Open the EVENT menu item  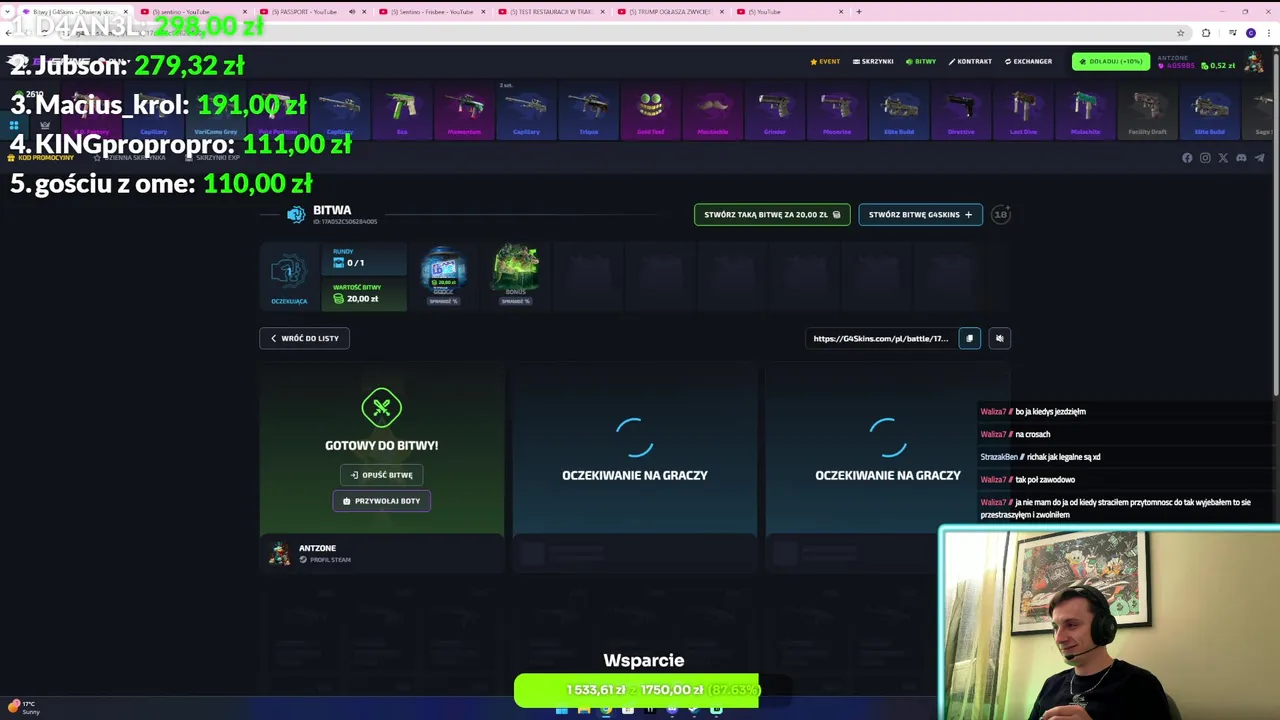[x=825, y=61]
